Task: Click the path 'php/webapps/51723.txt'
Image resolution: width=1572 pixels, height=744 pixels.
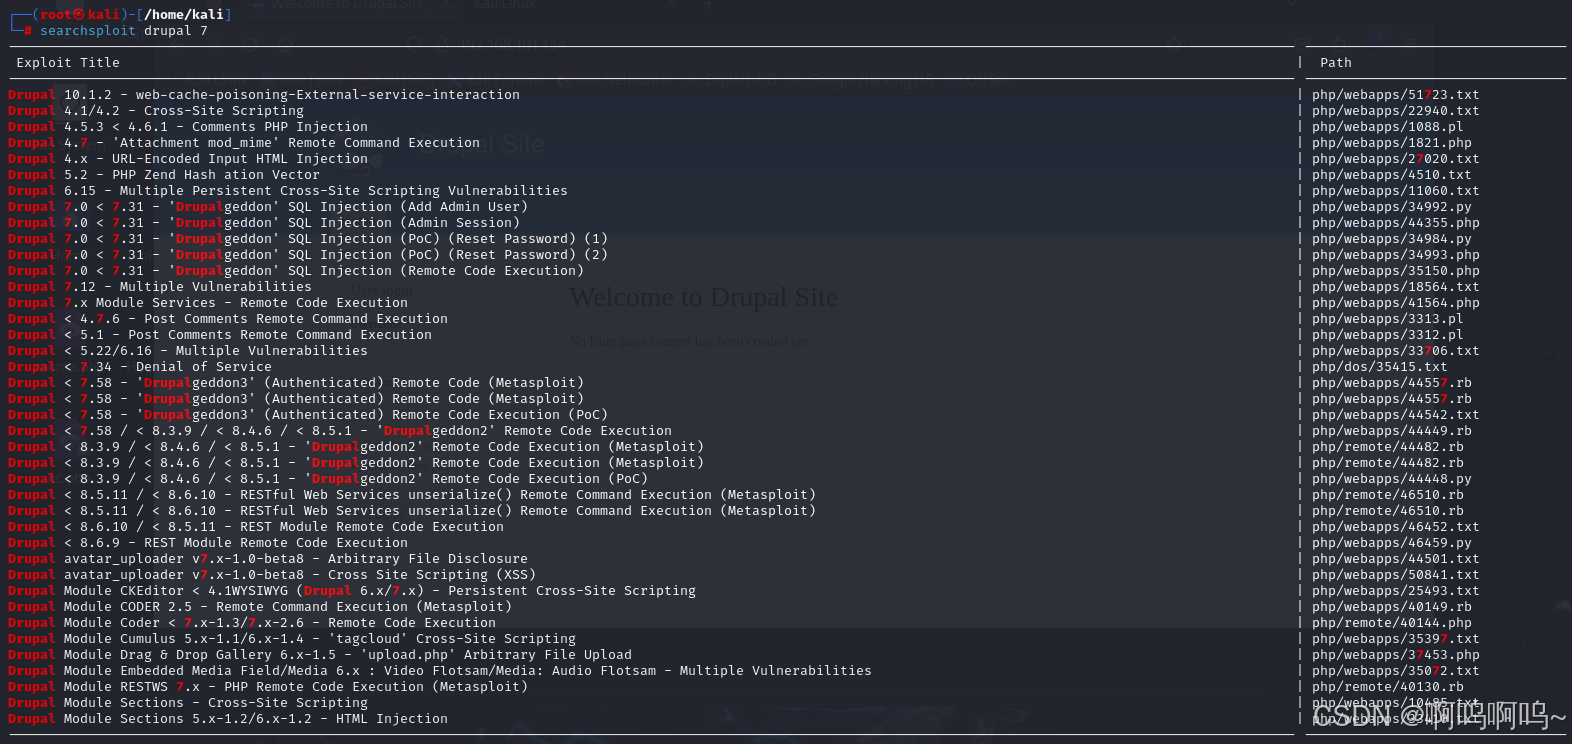Action: coord(1396,95)
